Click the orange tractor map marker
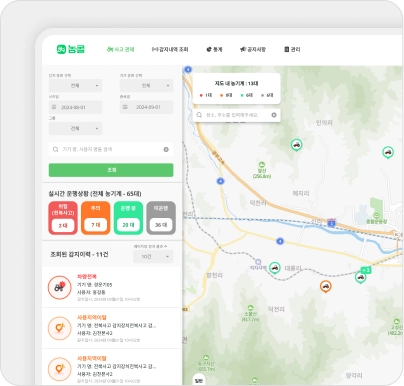The width and height of the screenshot is (404, 386). coord(325,286)
